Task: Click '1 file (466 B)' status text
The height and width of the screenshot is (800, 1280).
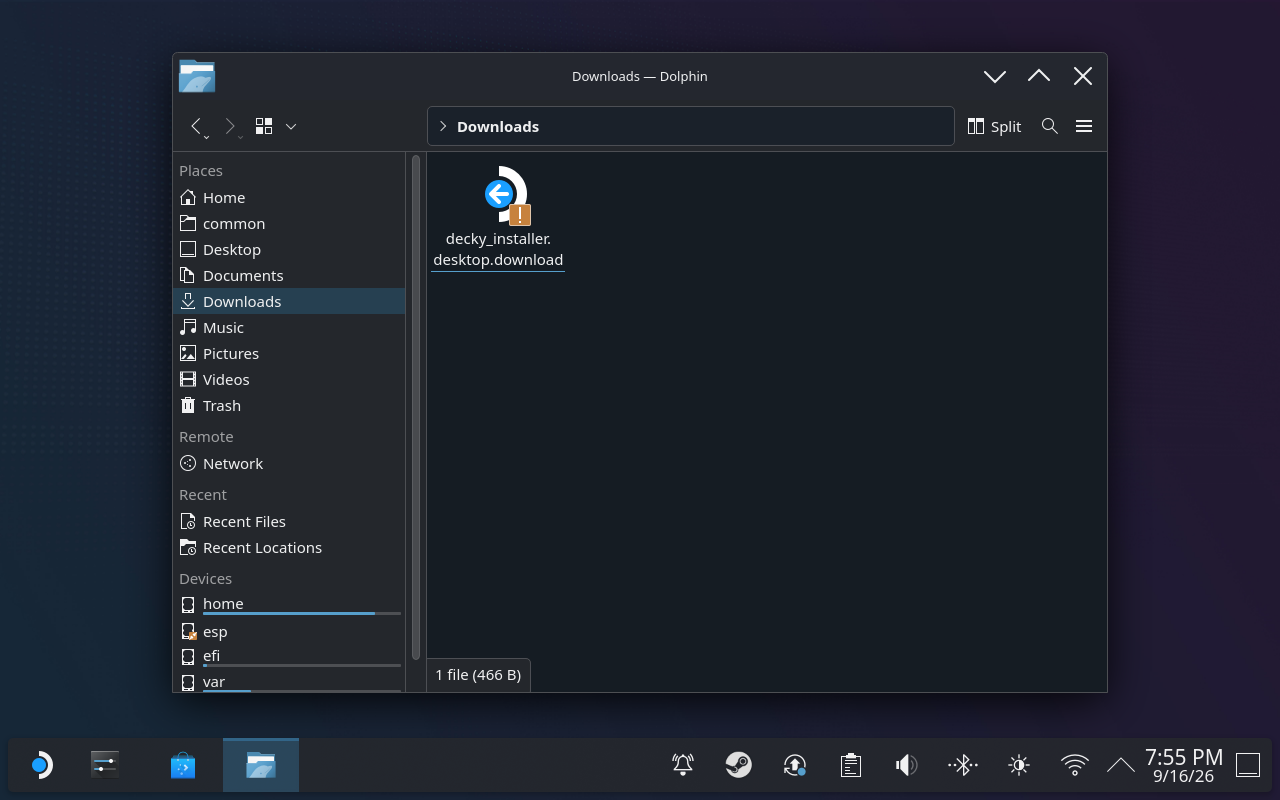Action: click(478, 675)
